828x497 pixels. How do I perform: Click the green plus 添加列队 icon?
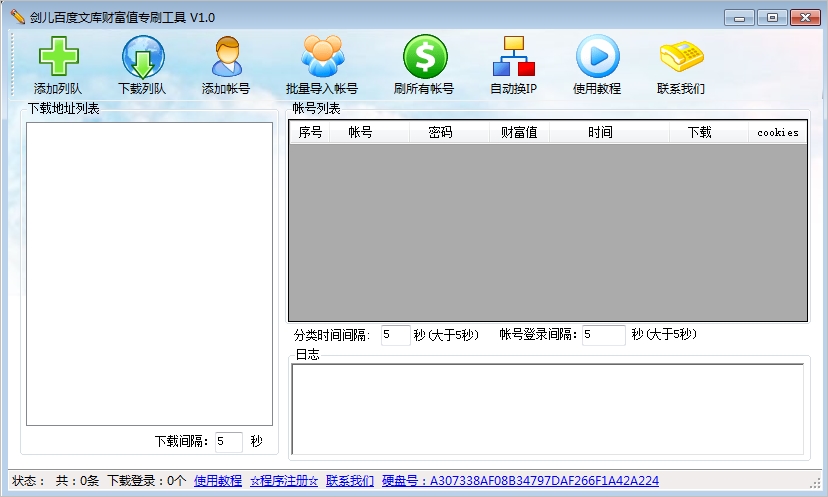pyautogui.click(x=58, y=56)
